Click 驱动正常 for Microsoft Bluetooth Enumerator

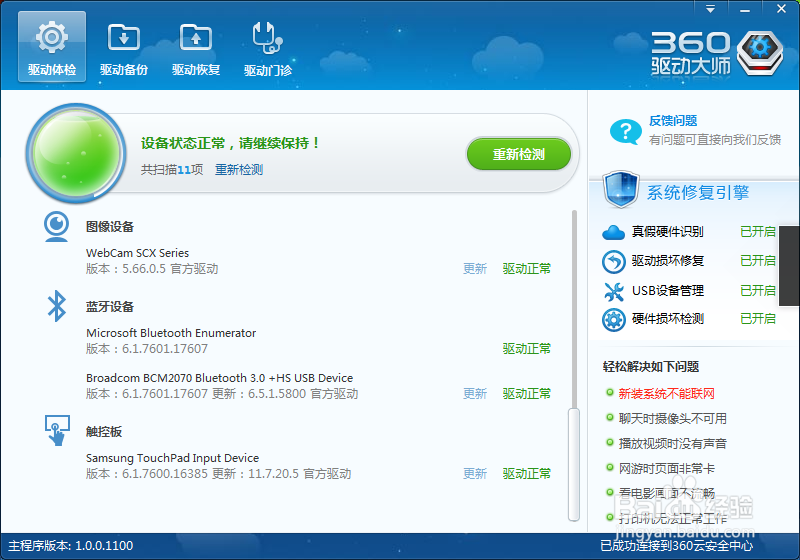527,349
